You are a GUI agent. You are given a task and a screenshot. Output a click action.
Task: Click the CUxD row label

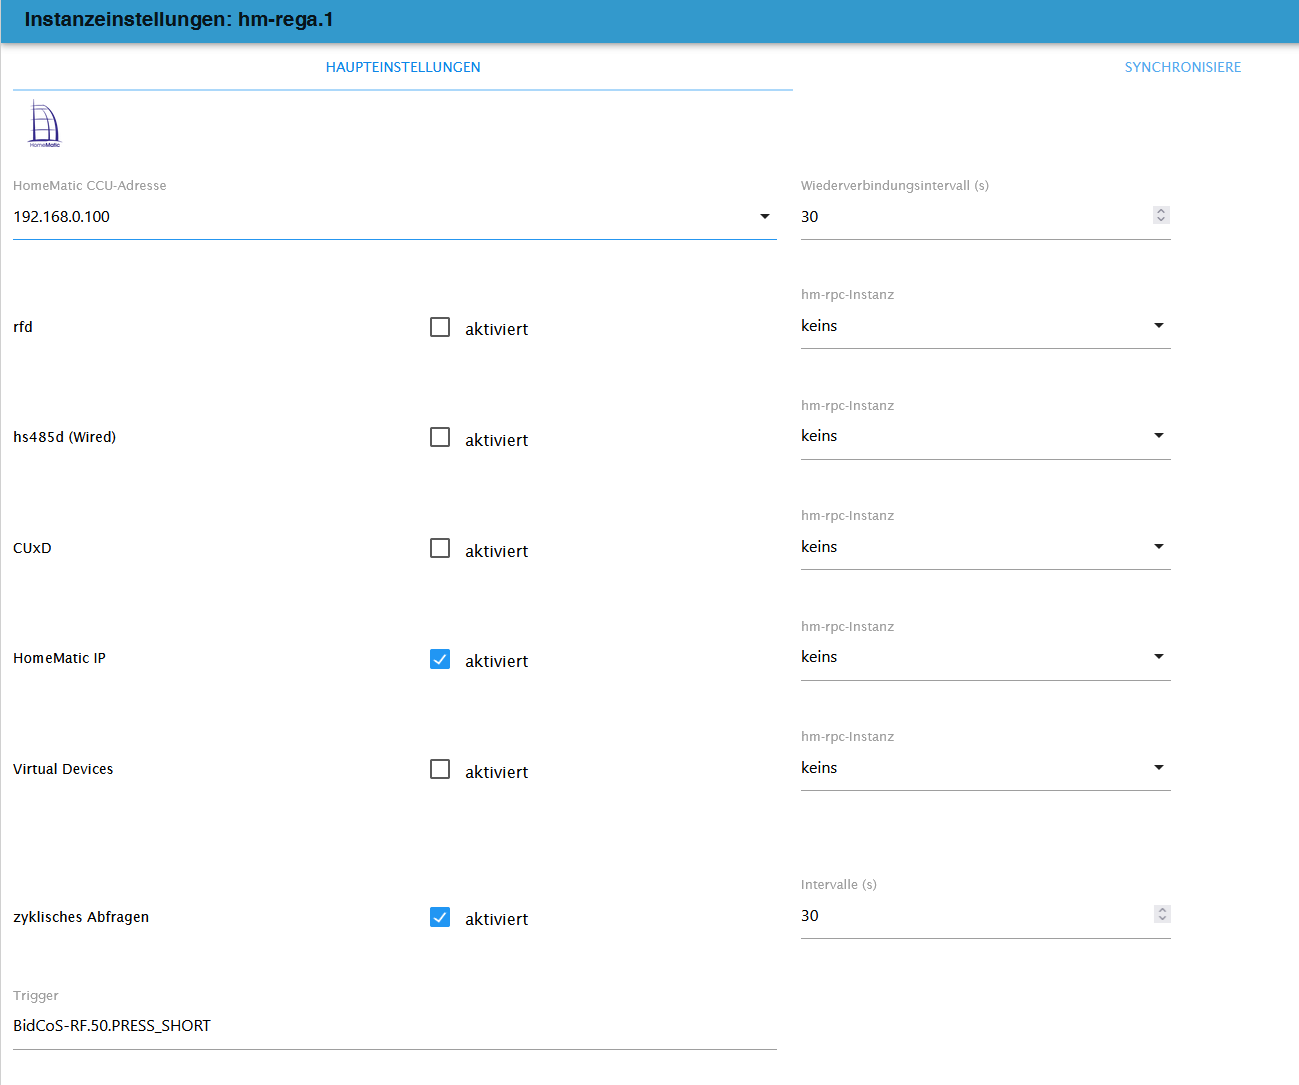click(32, 548)
